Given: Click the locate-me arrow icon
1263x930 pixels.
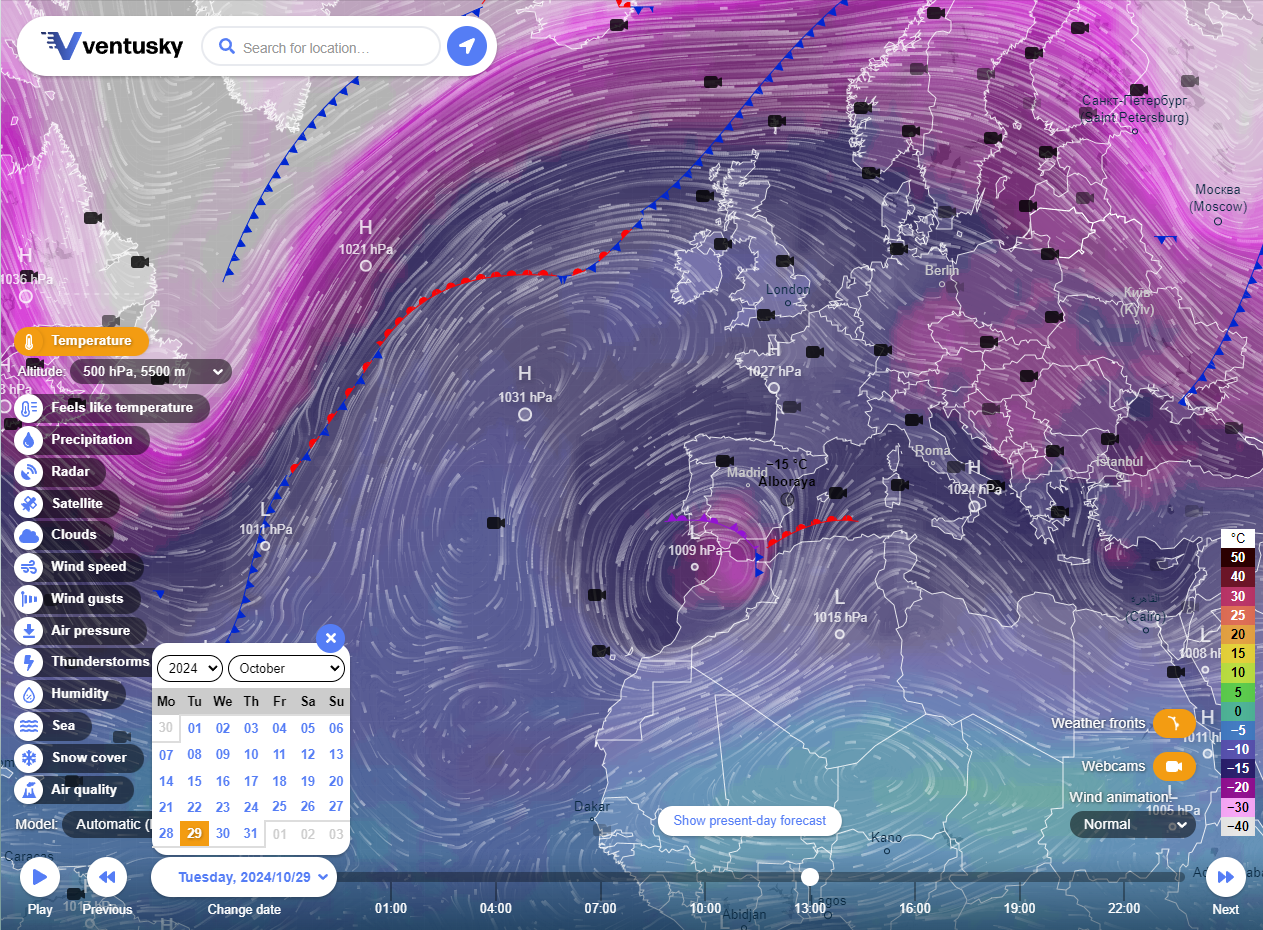Looking at the screenshot, I should 466,46.
